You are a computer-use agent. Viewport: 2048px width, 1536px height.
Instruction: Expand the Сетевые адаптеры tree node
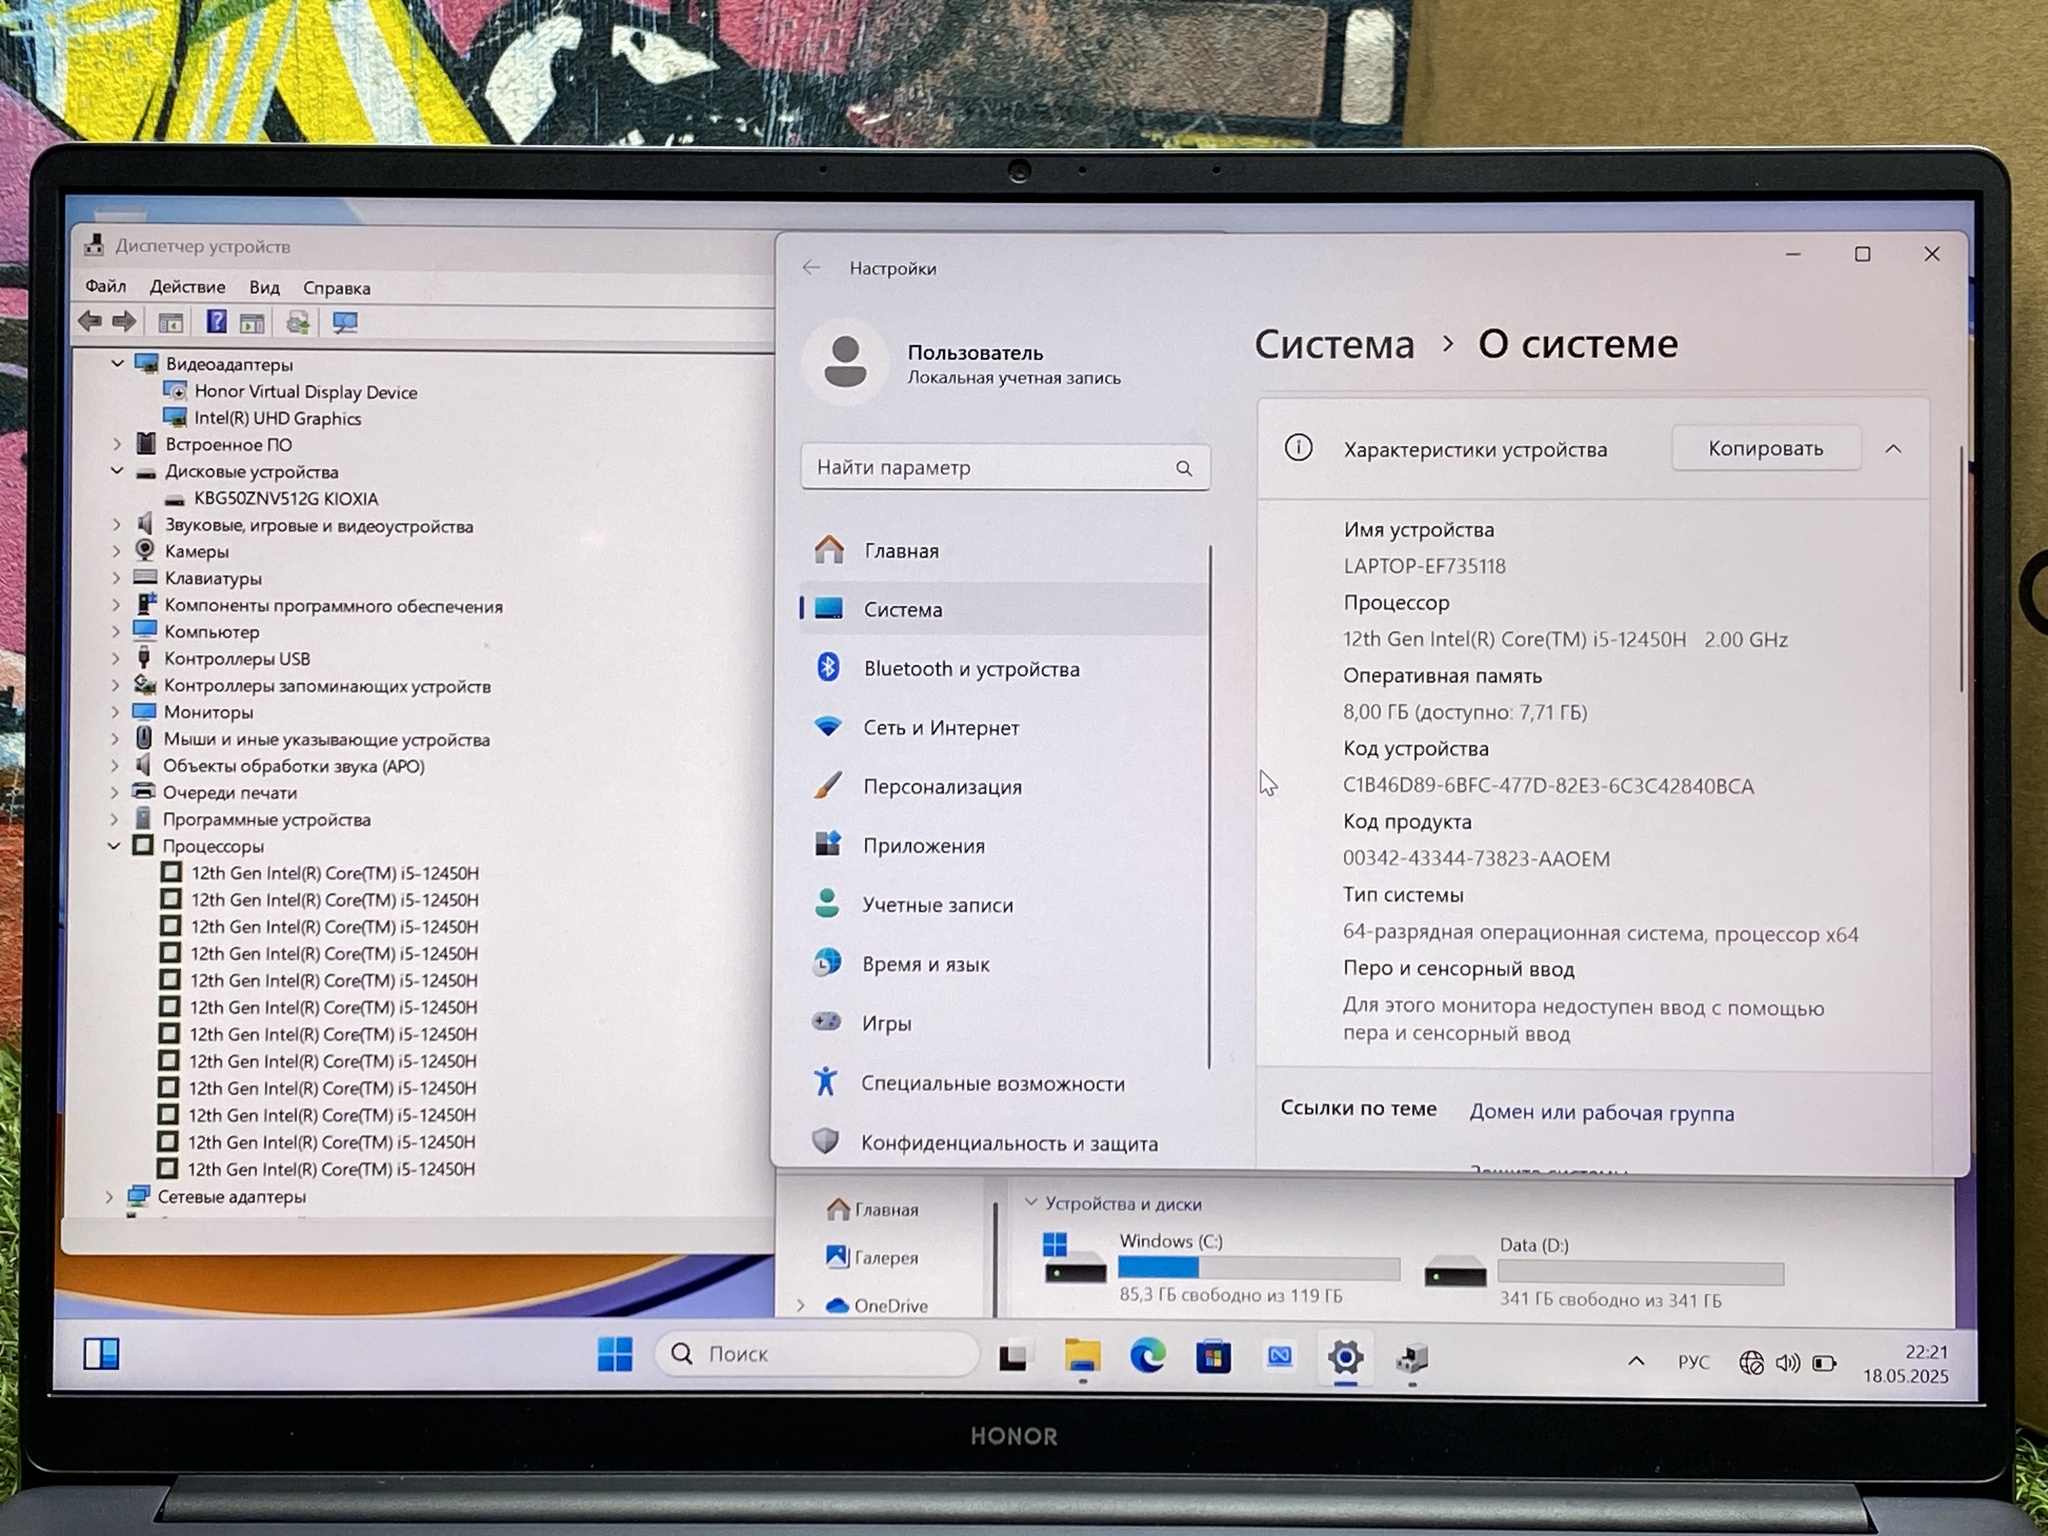click(109, 1196)
